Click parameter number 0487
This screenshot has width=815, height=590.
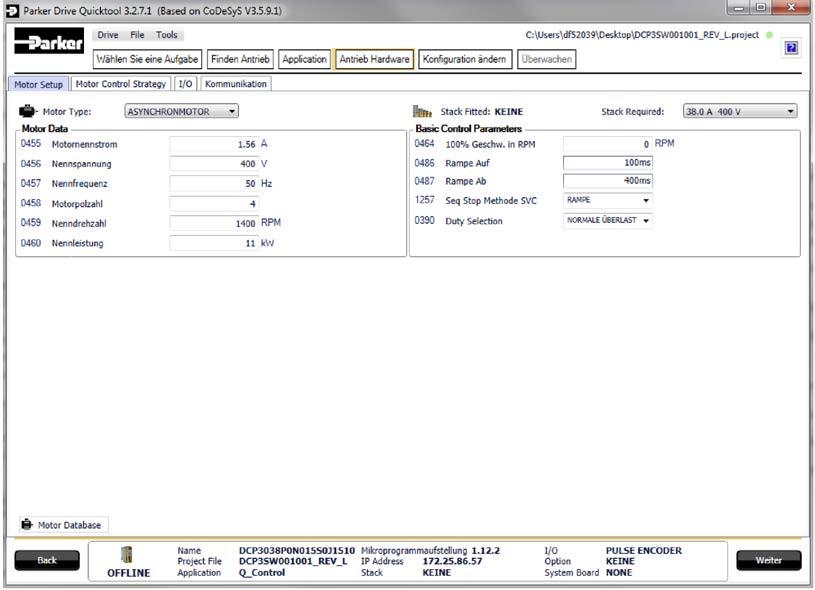coord(424,181)
